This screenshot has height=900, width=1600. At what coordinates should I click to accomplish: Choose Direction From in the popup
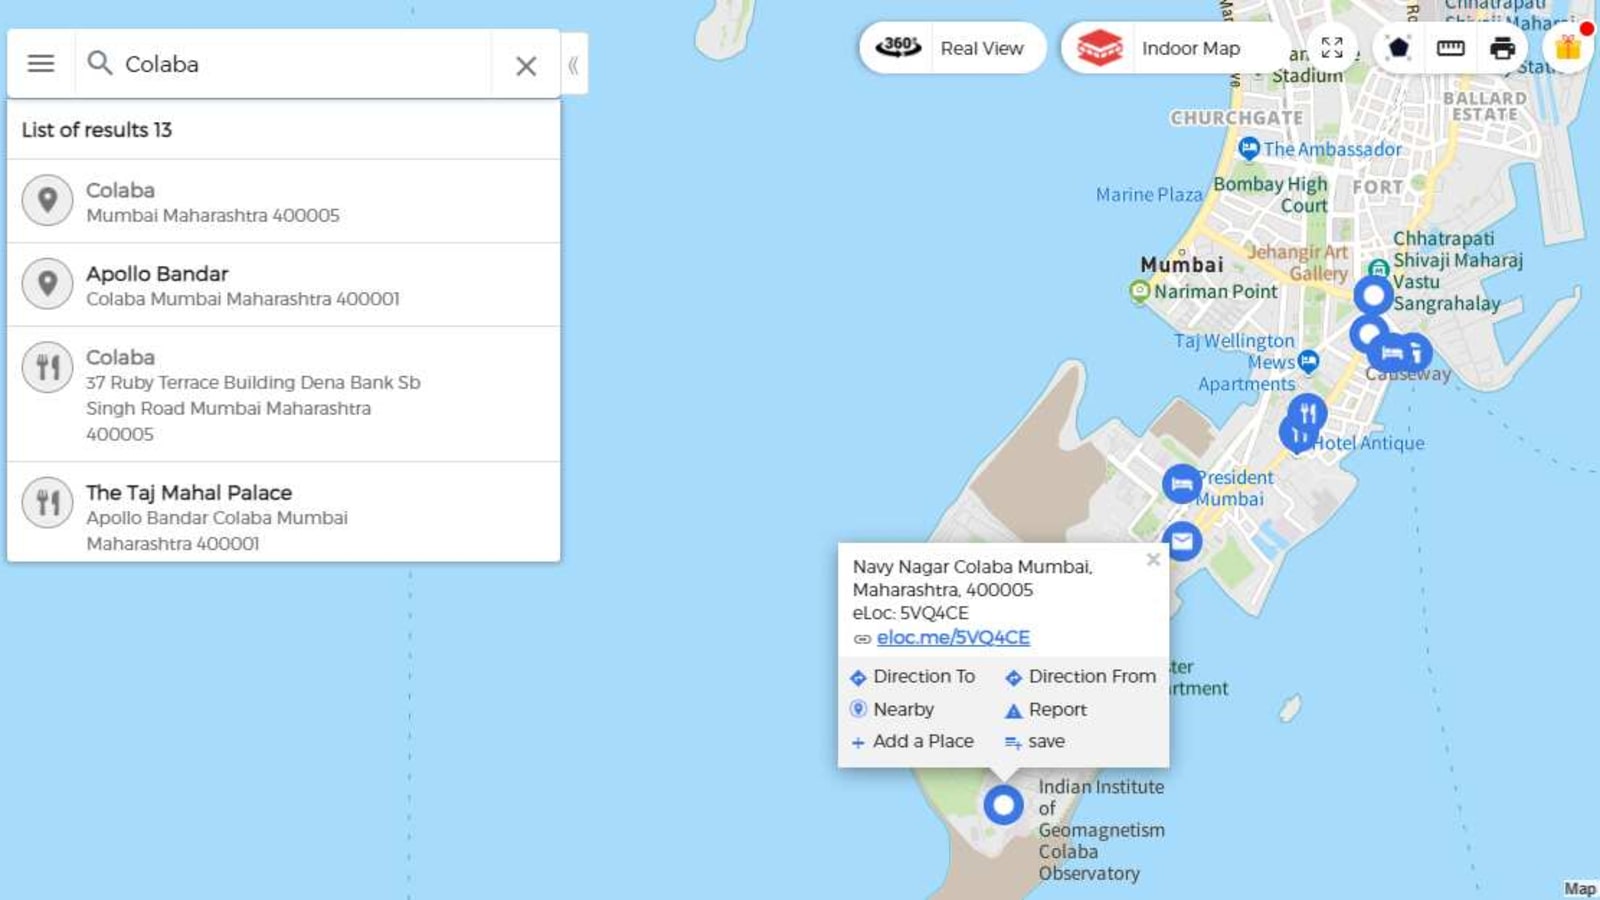tap(1081, 677)
